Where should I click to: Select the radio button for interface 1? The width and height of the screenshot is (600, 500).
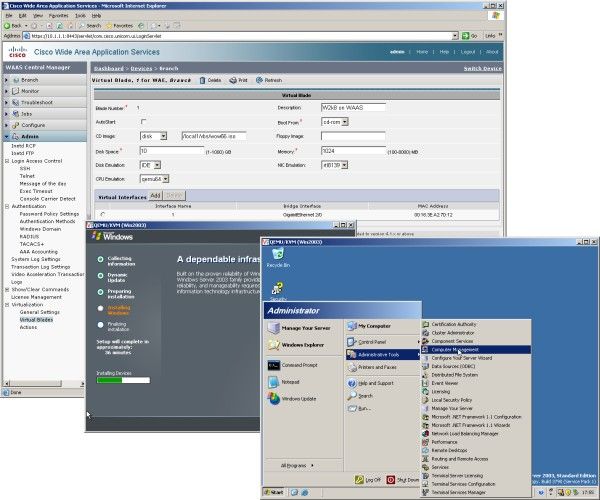103,215
